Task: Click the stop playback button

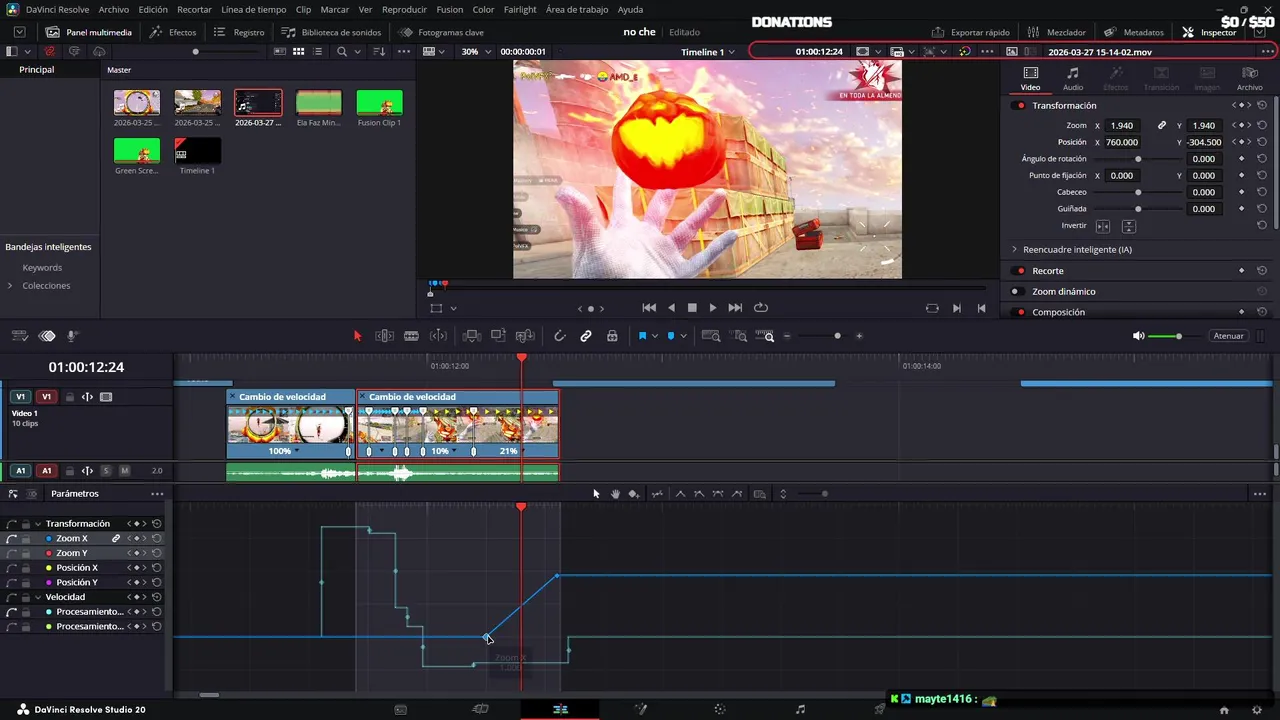Action: [x=692, y=308]
